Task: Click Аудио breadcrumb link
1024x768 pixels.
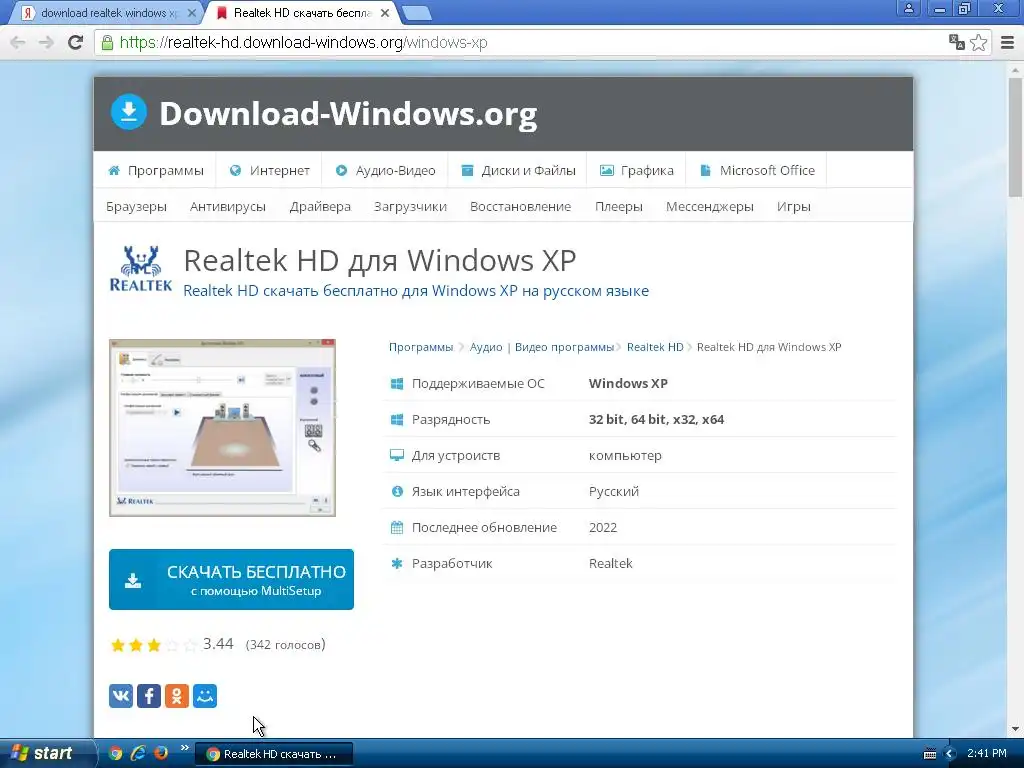Action: 486,347
